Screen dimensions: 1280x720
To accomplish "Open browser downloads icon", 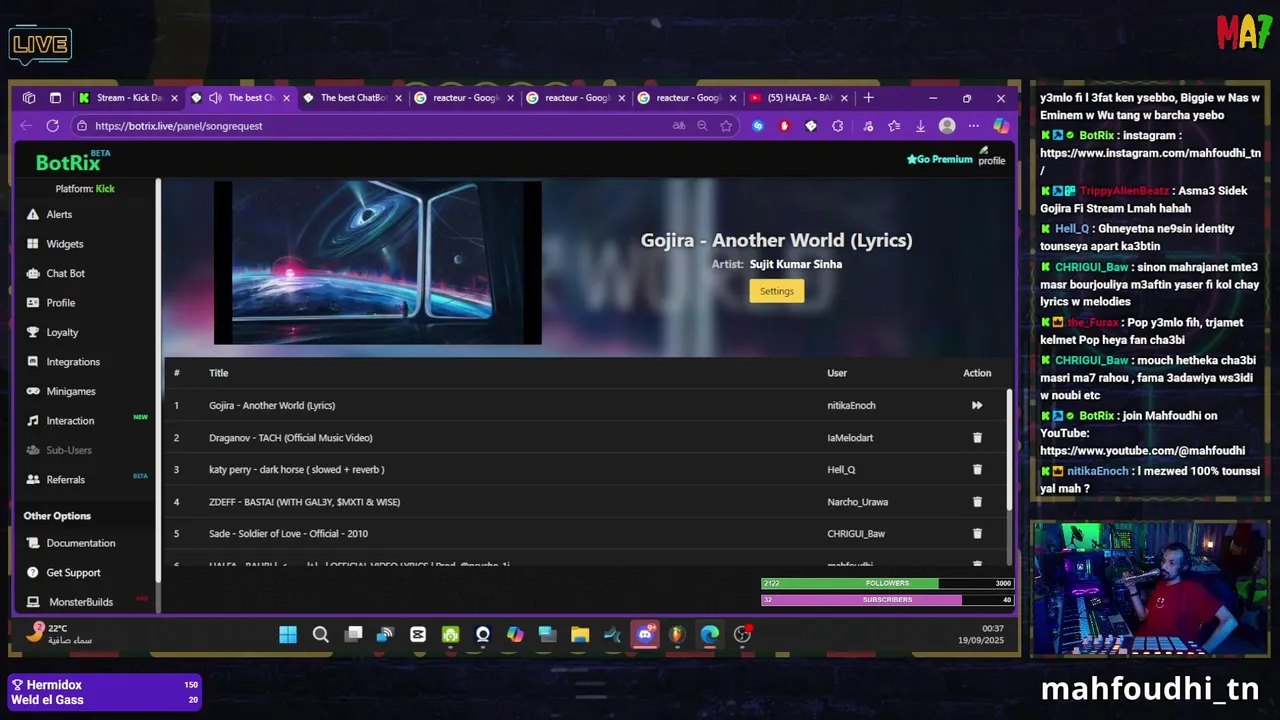I will coord(920,126).
